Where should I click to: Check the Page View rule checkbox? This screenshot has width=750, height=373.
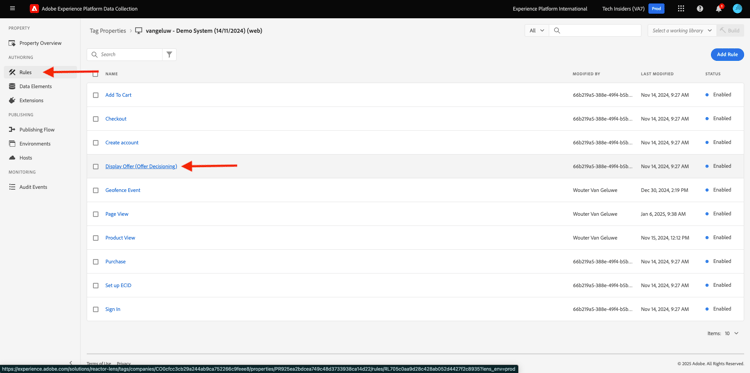(x=96, y=214)
